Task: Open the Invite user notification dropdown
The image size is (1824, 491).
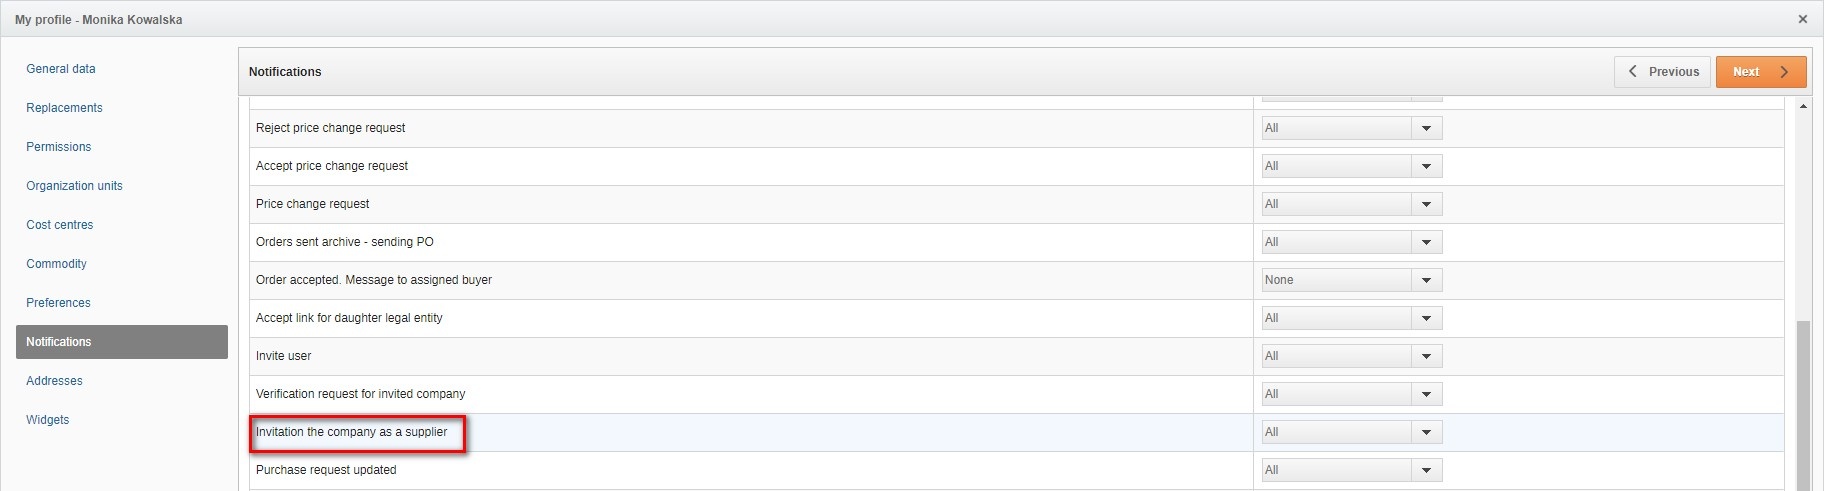Action: (1426, 356)
